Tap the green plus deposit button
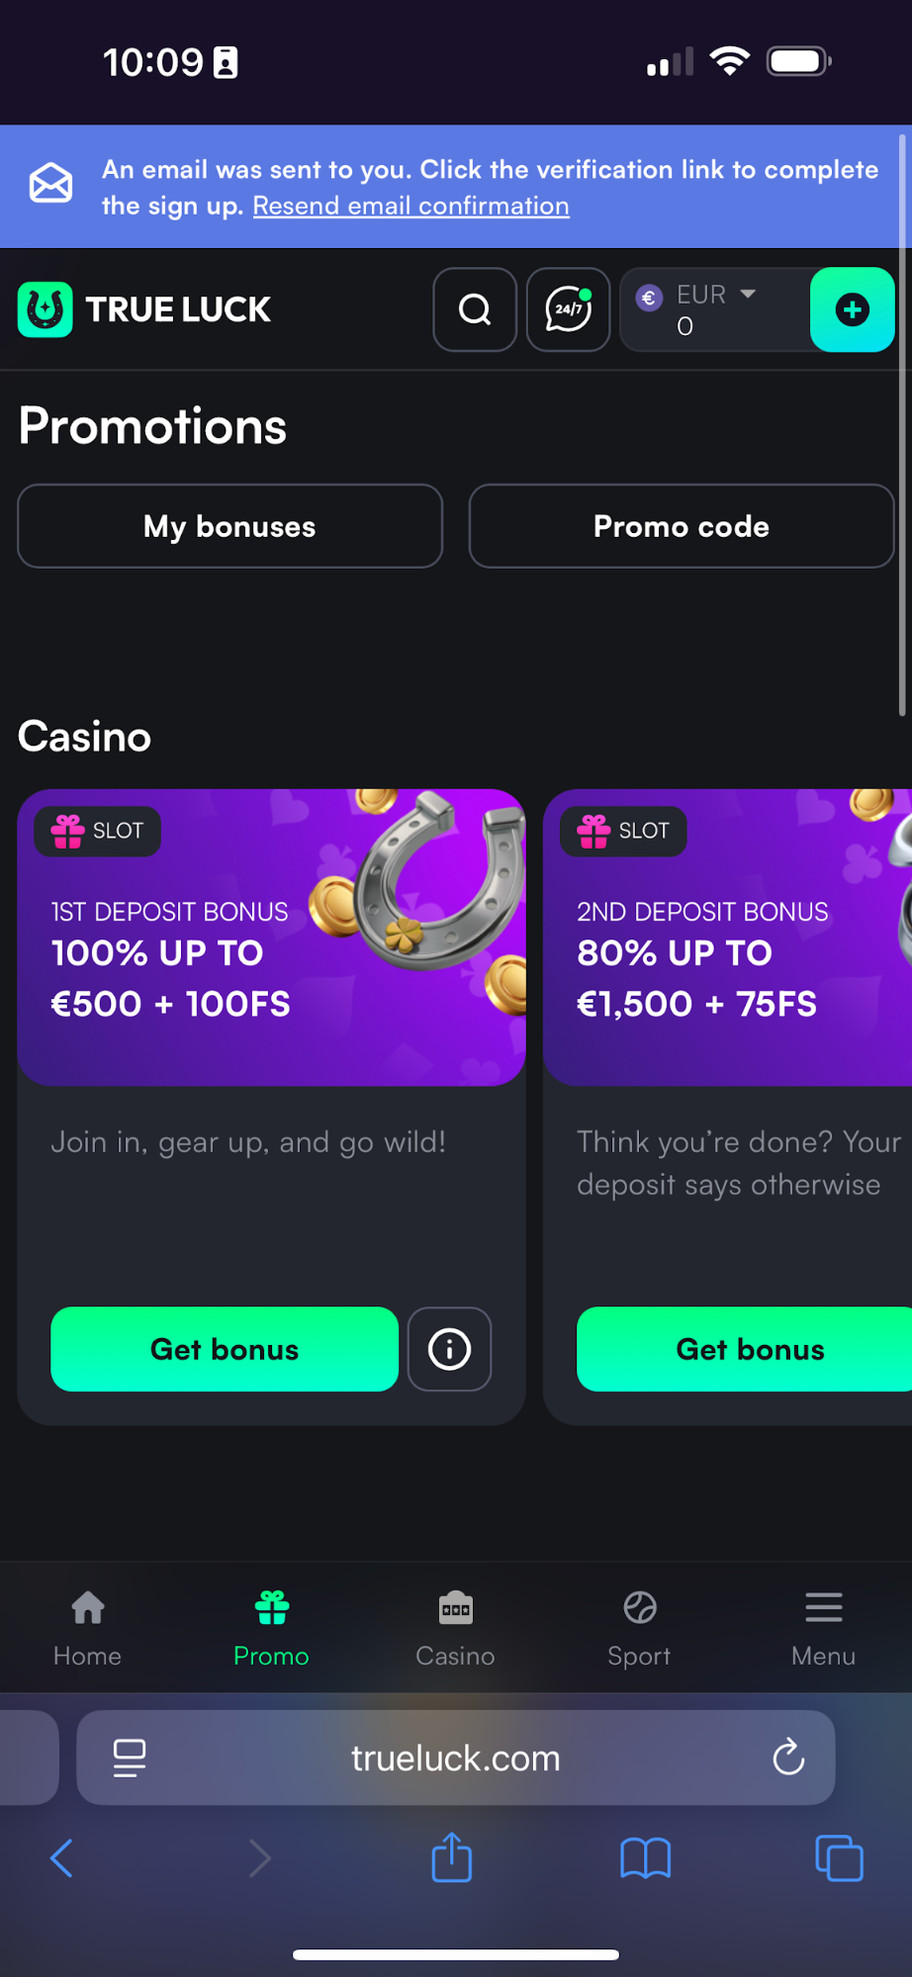The width and height of the screenshot is (912, 1977). click(852, 310)
